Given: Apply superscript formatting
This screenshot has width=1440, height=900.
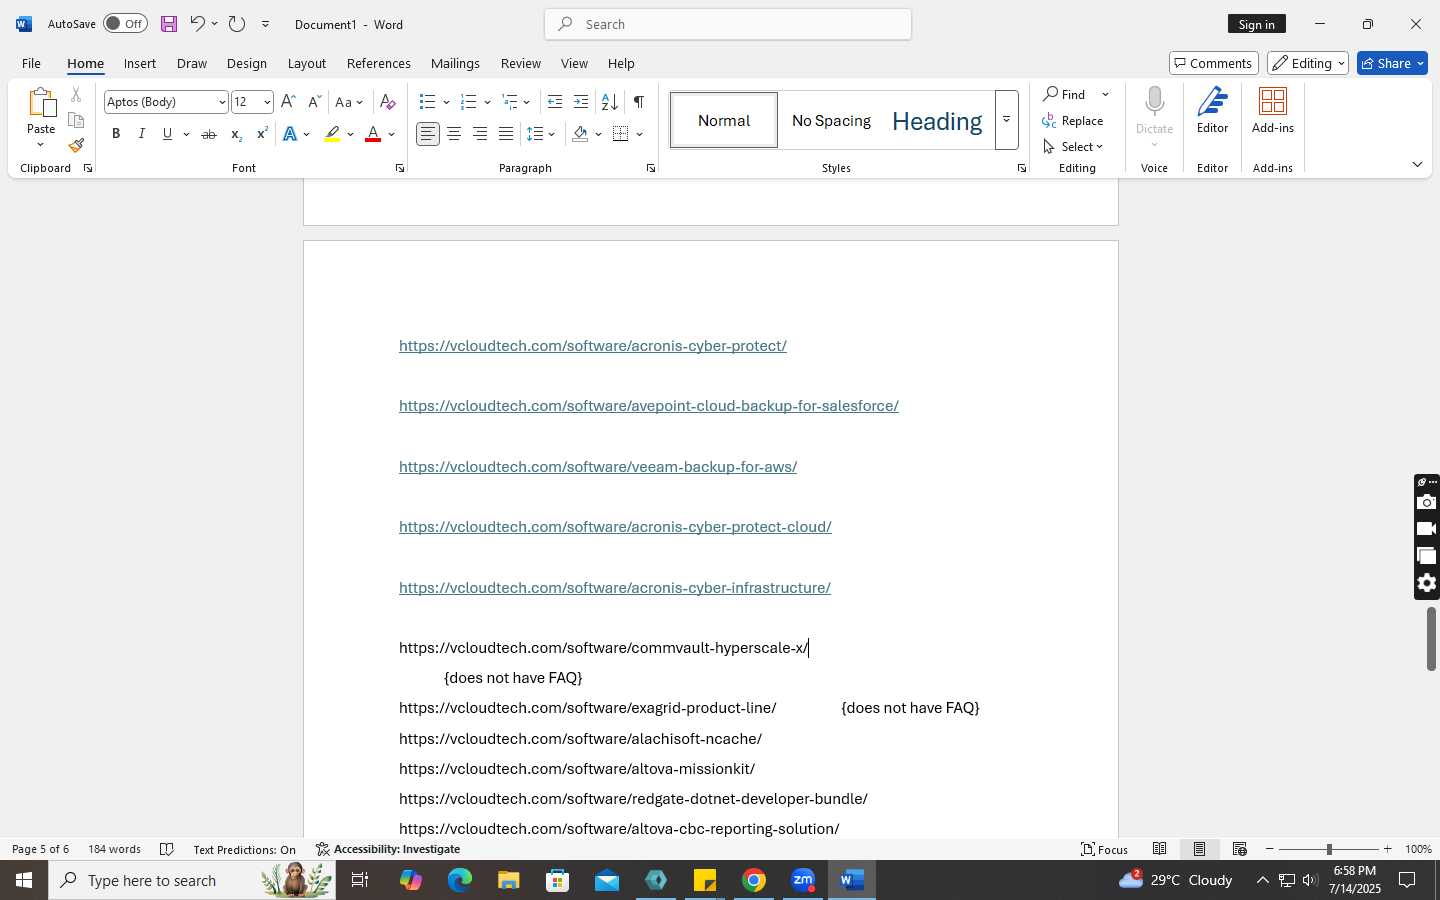Looking at the screenshot, I should point(262,134).
